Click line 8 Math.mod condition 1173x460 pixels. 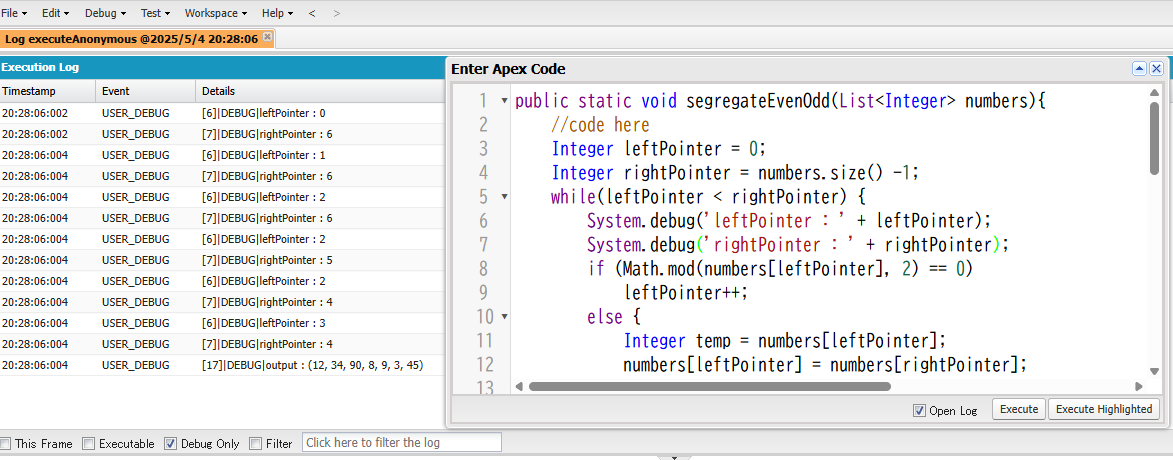point(780,269)
